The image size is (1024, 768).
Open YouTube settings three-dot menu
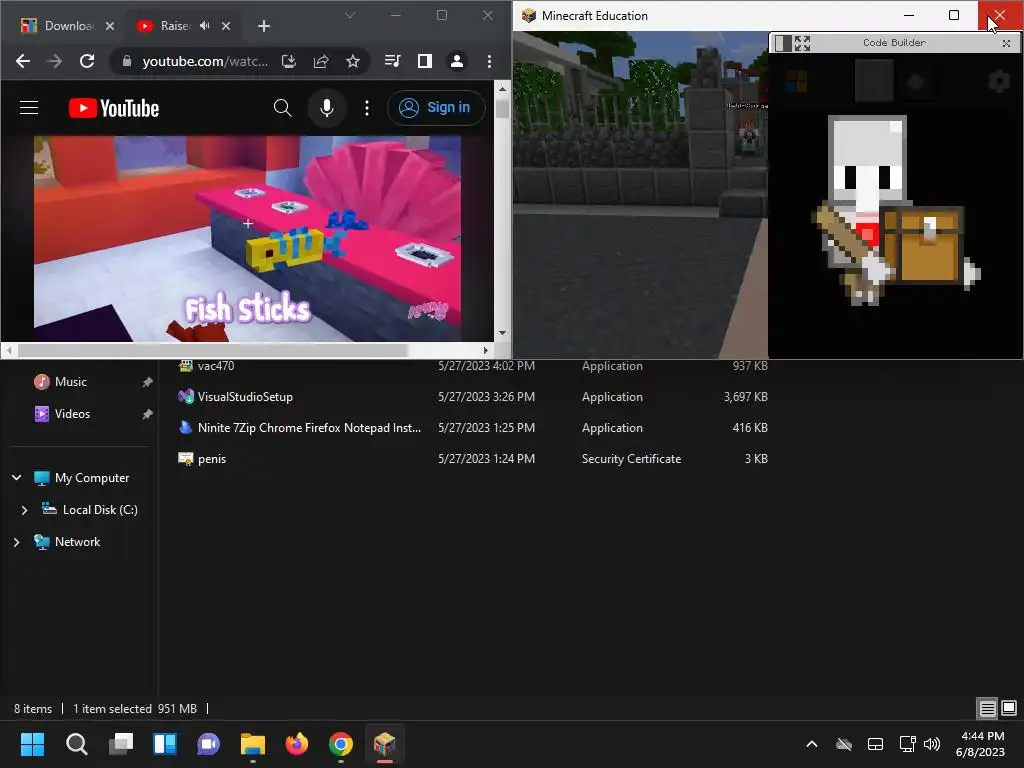tap(367, 108)
